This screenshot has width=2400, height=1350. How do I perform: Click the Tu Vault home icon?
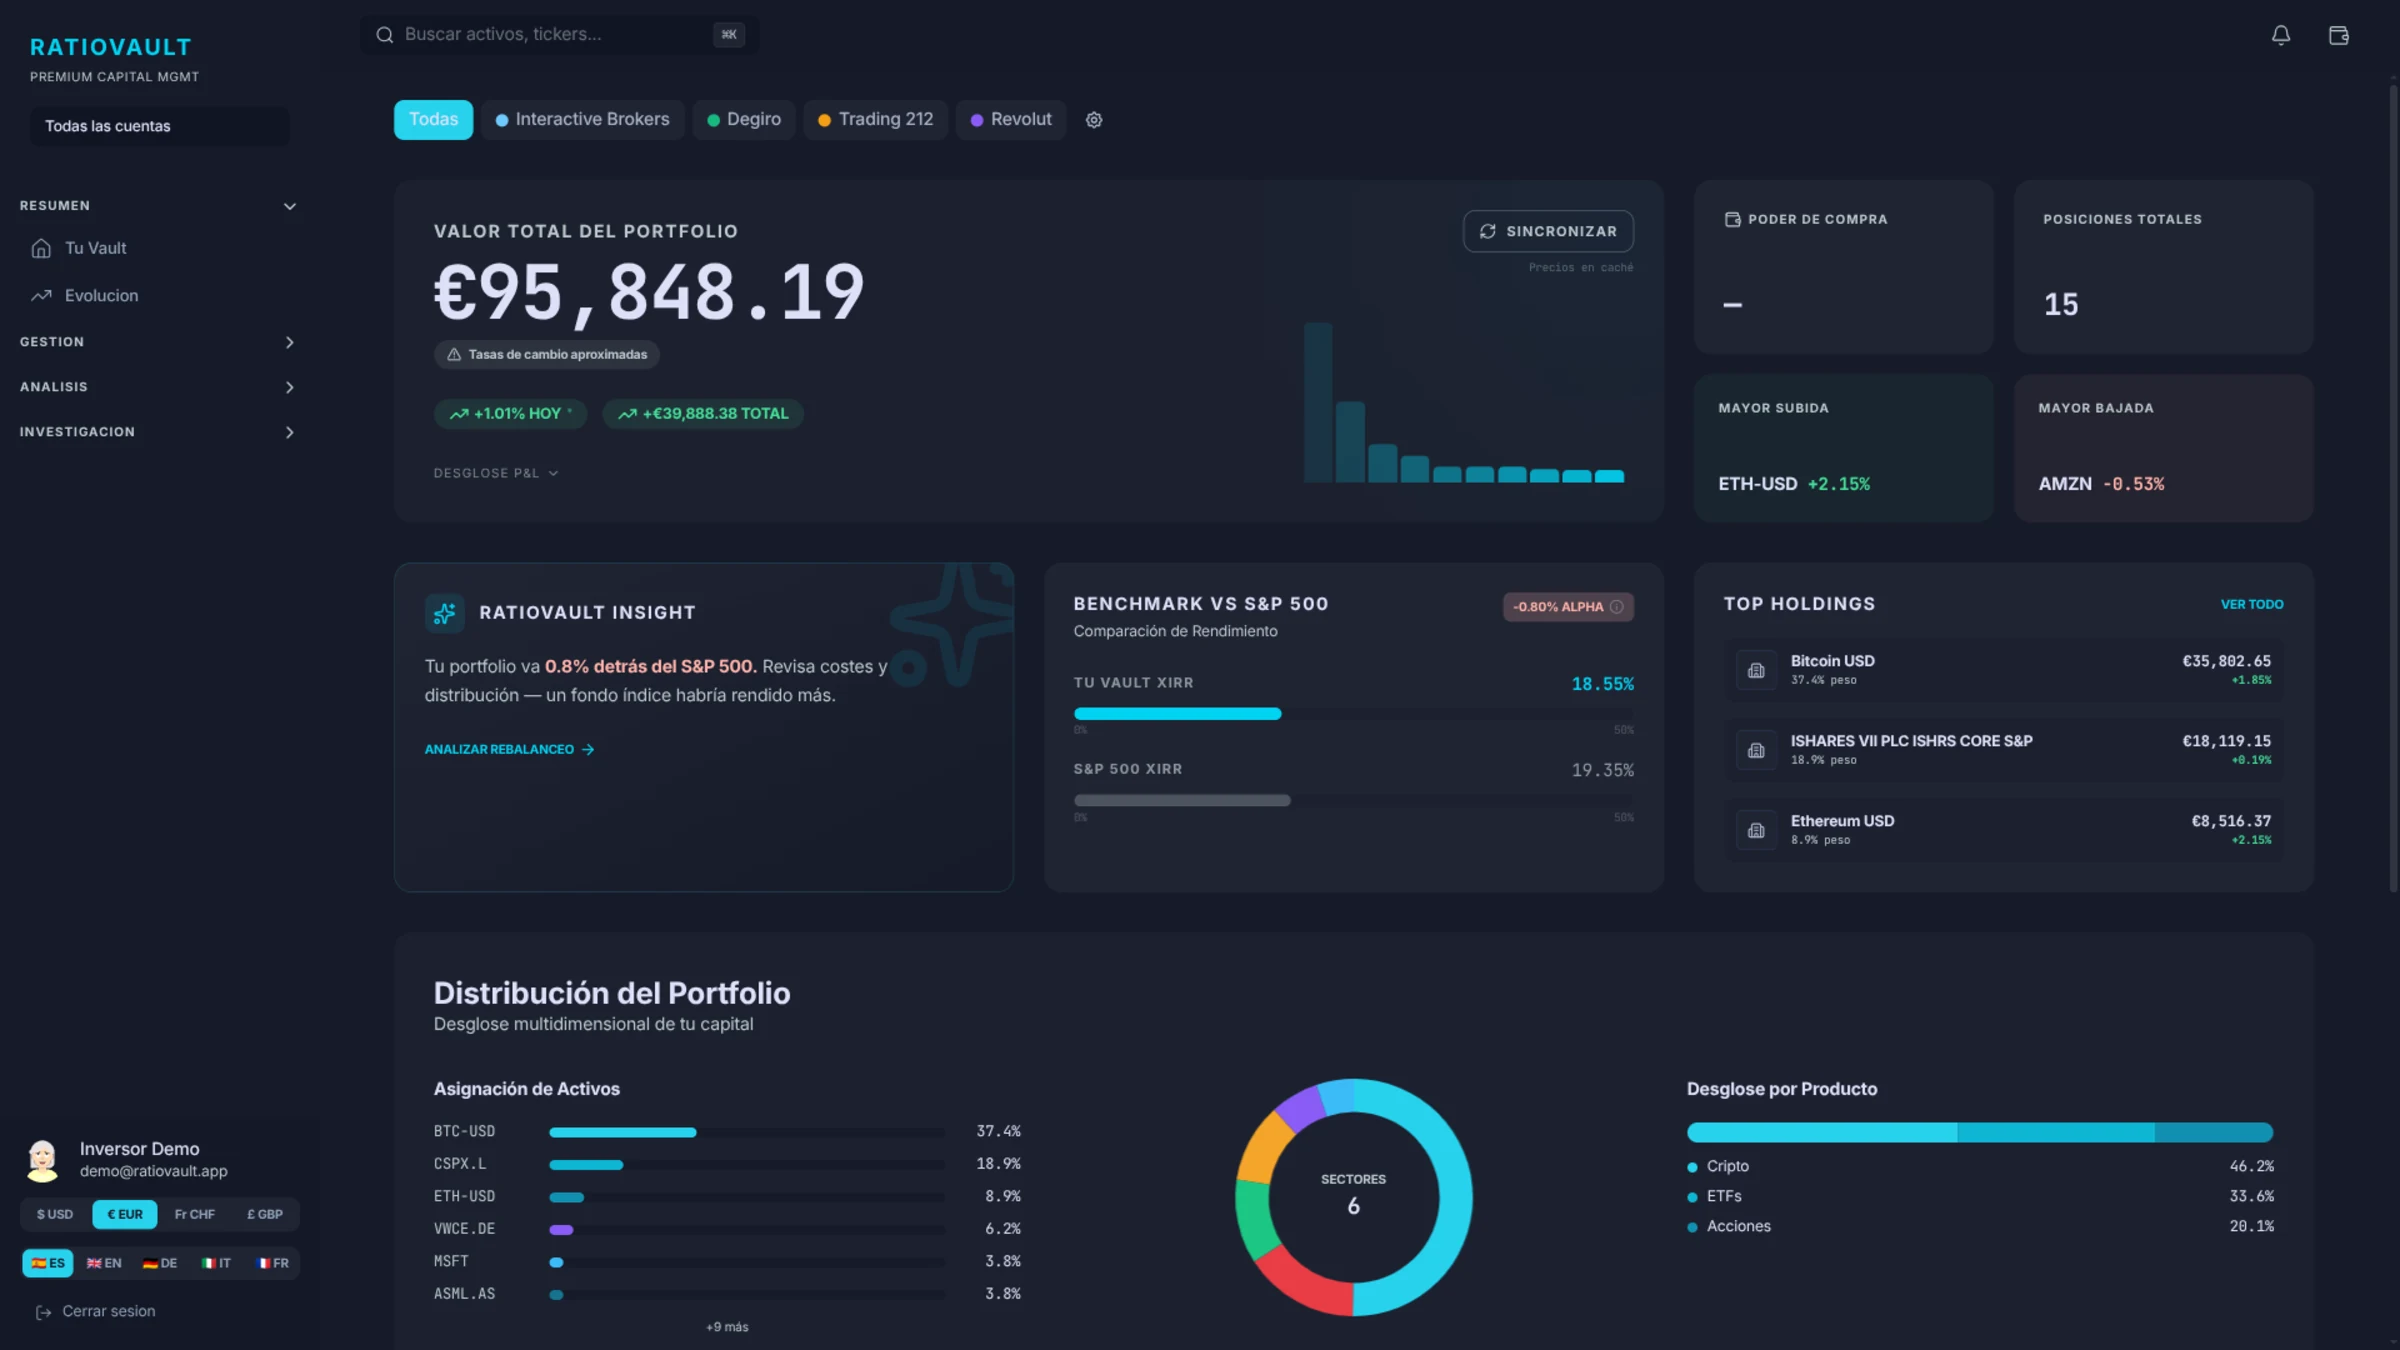(x=41, y=248)
